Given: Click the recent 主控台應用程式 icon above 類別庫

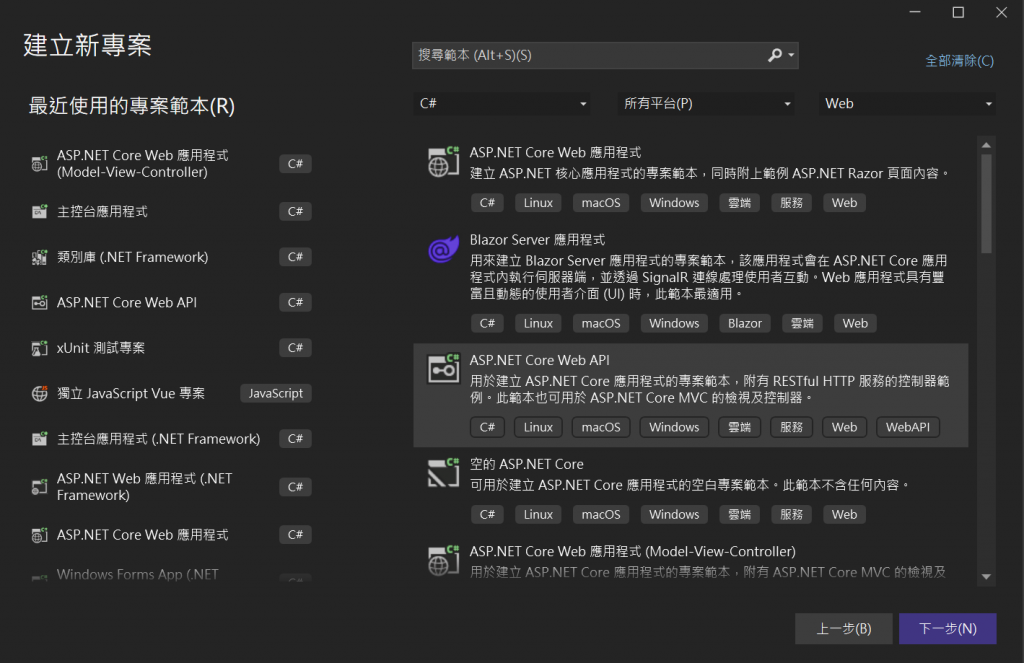Looking at the screenshot, I should coord(40,212).
